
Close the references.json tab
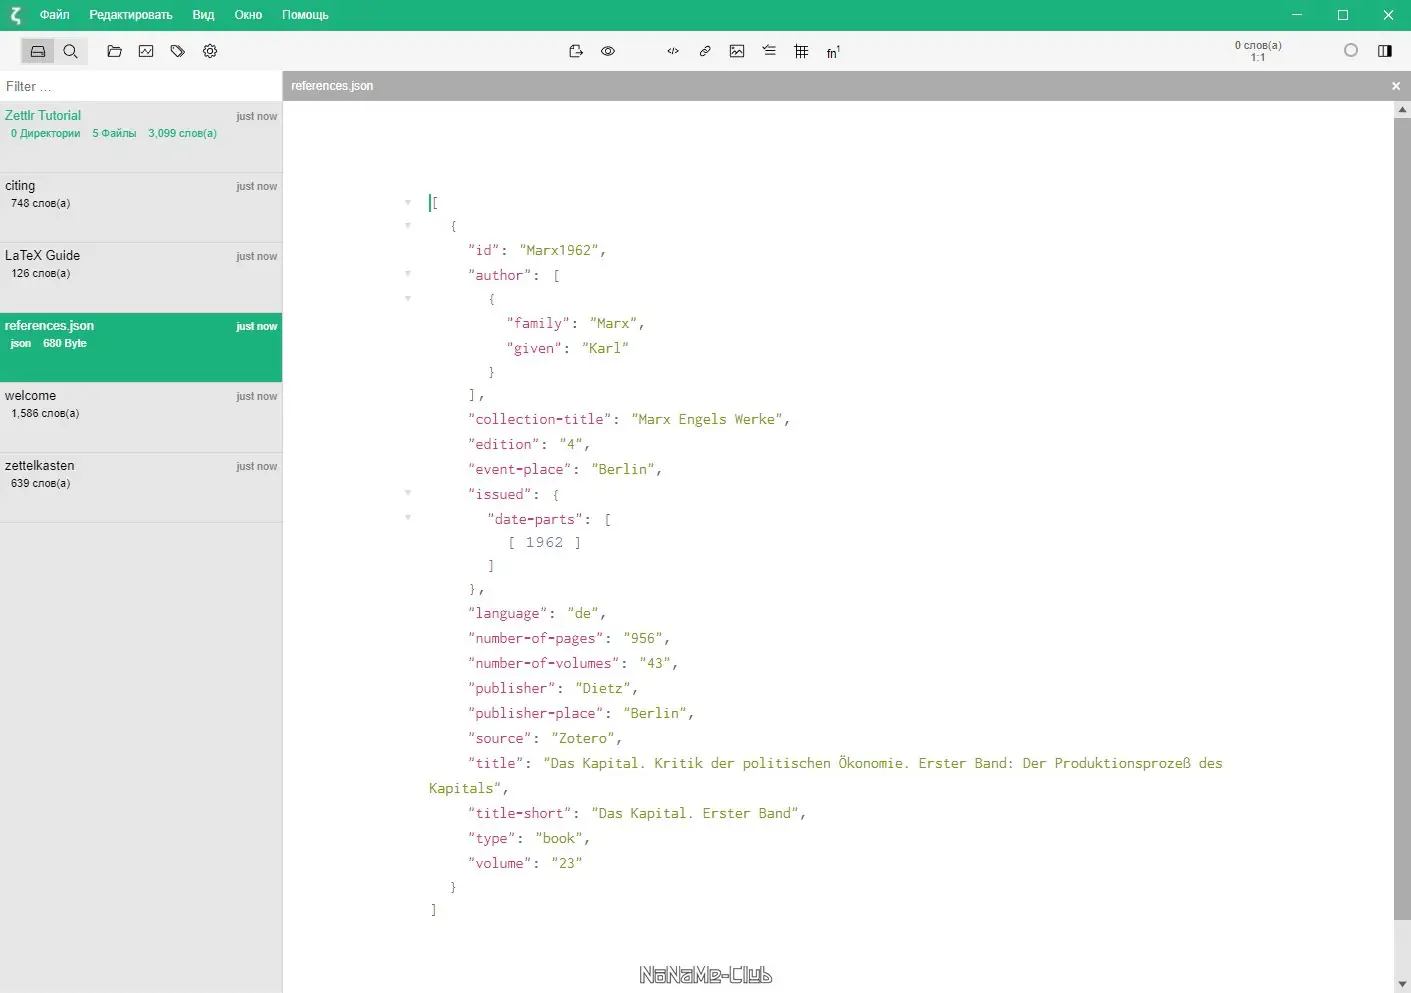click(1396, 86)
